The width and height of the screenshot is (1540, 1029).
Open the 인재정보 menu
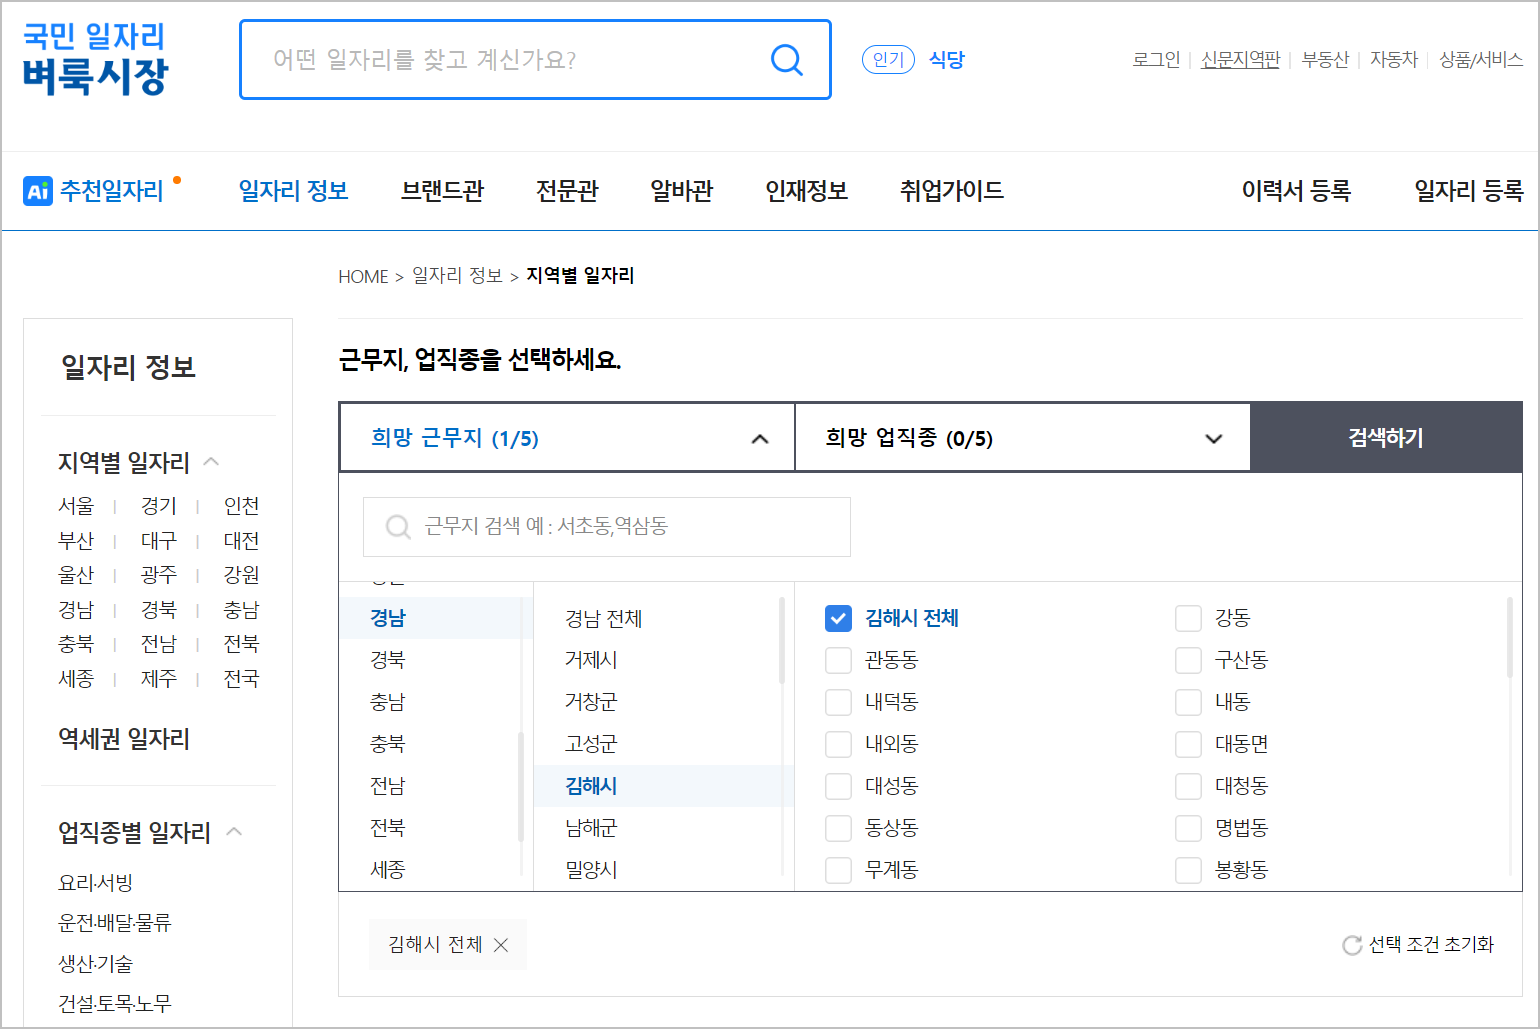(806, 191)
